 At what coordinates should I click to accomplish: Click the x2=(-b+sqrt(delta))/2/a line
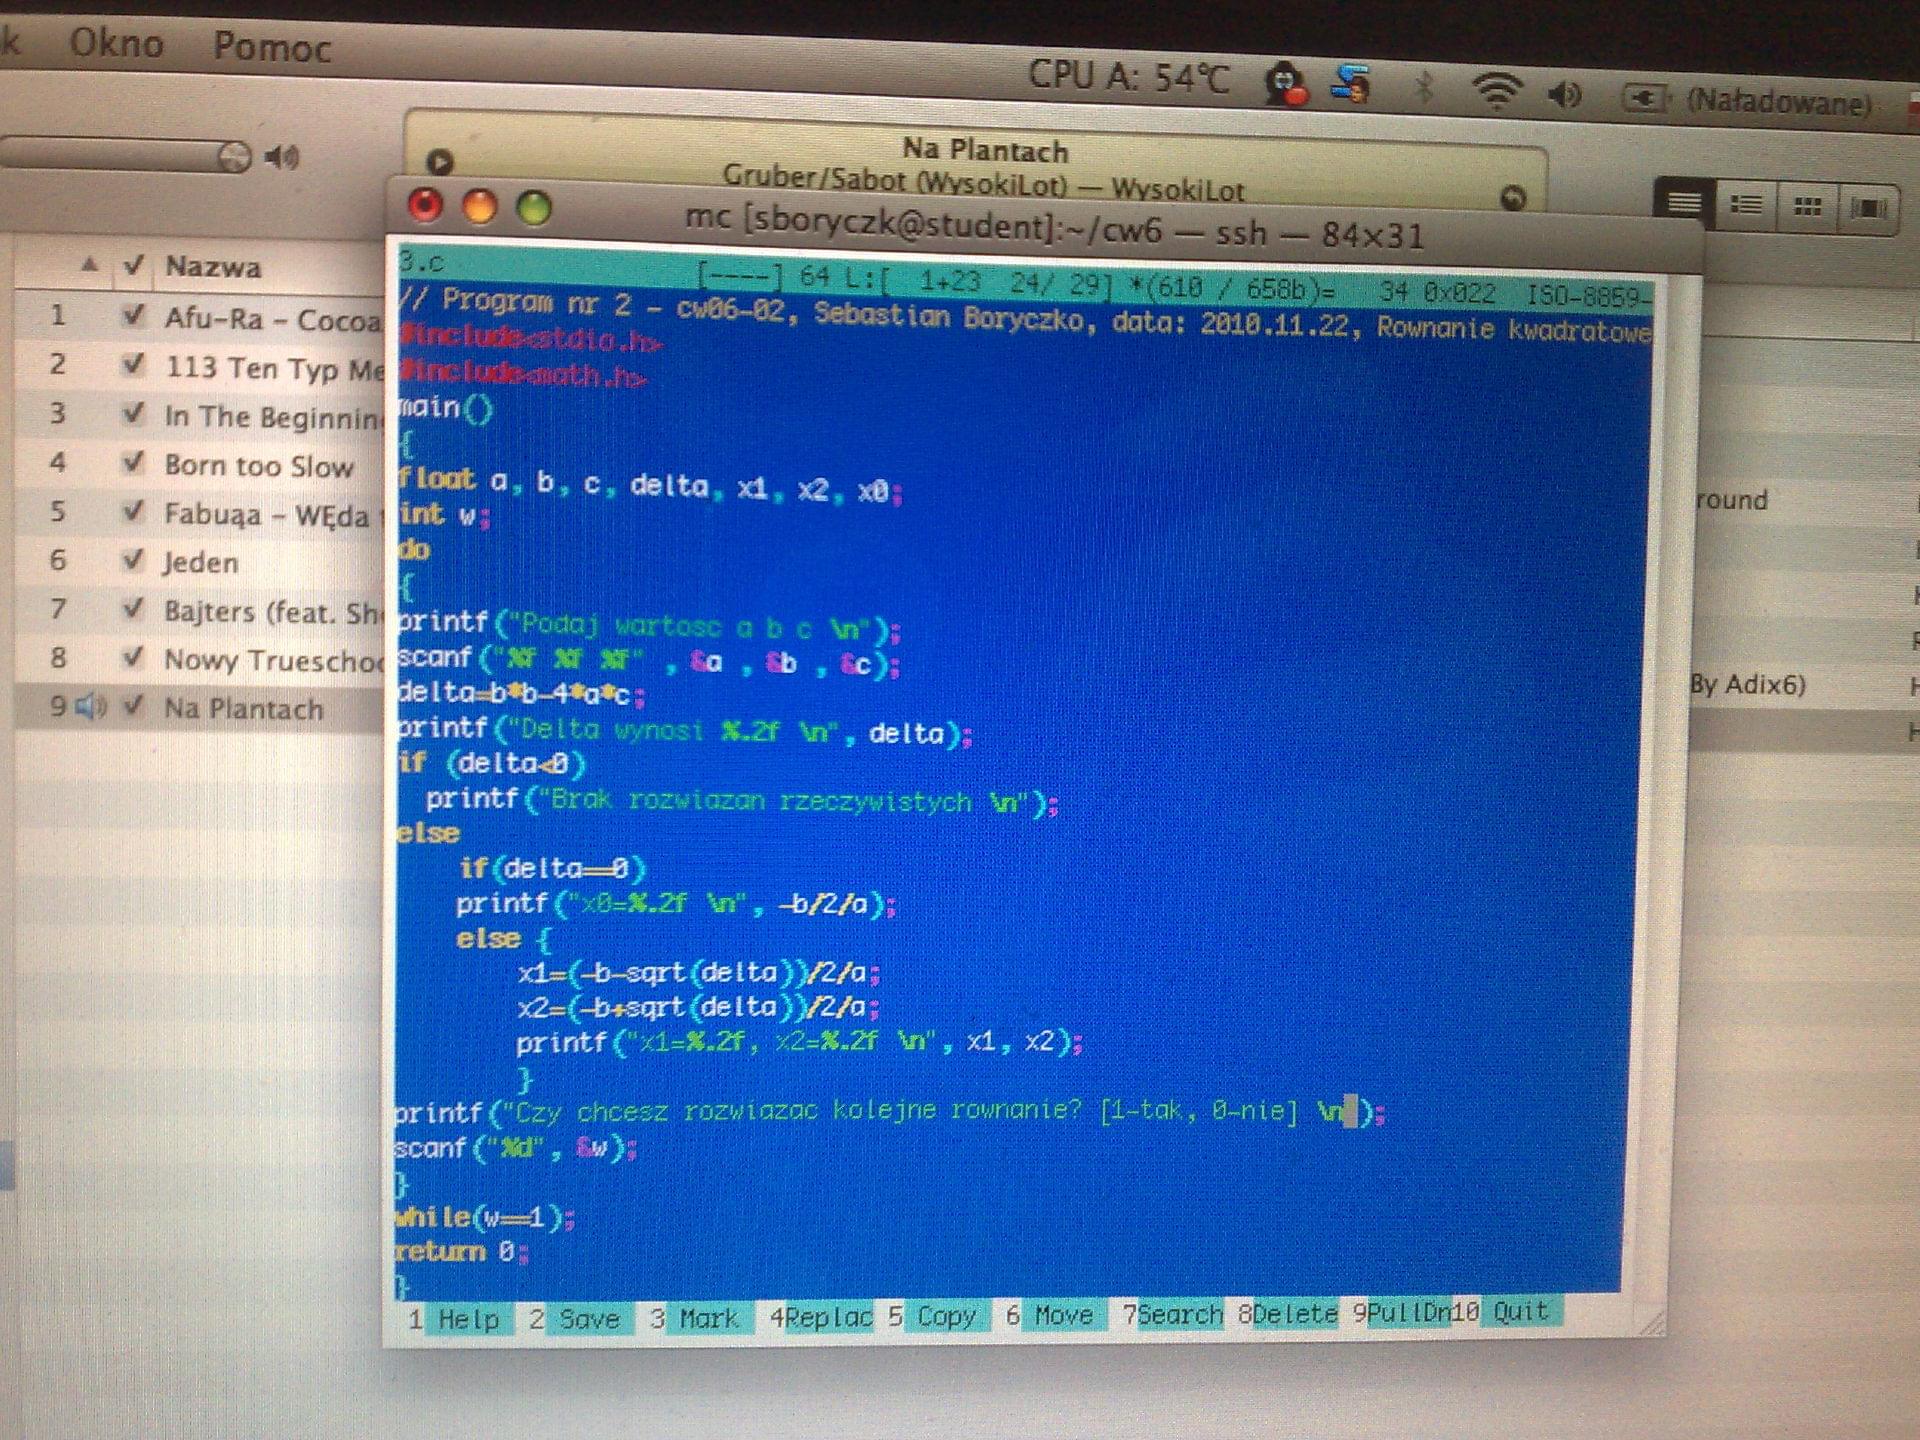click(699, 1007)
